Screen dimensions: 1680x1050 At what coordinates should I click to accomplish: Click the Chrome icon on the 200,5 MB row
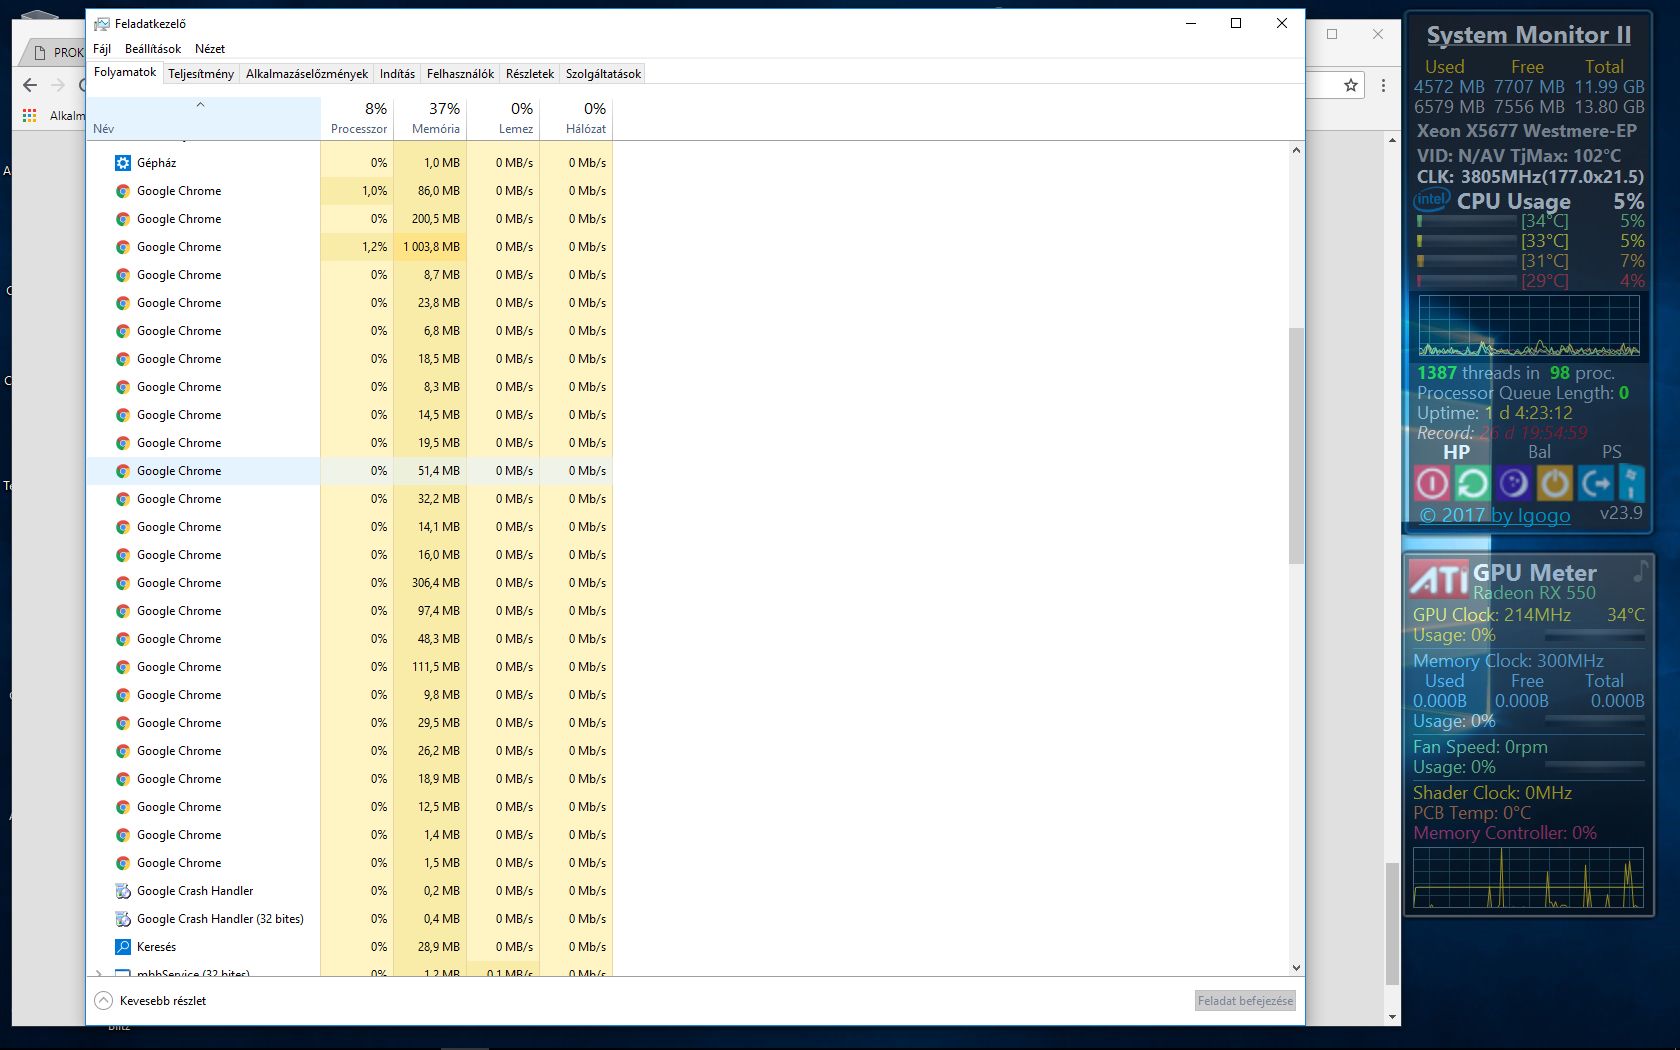tap(123, 219)
